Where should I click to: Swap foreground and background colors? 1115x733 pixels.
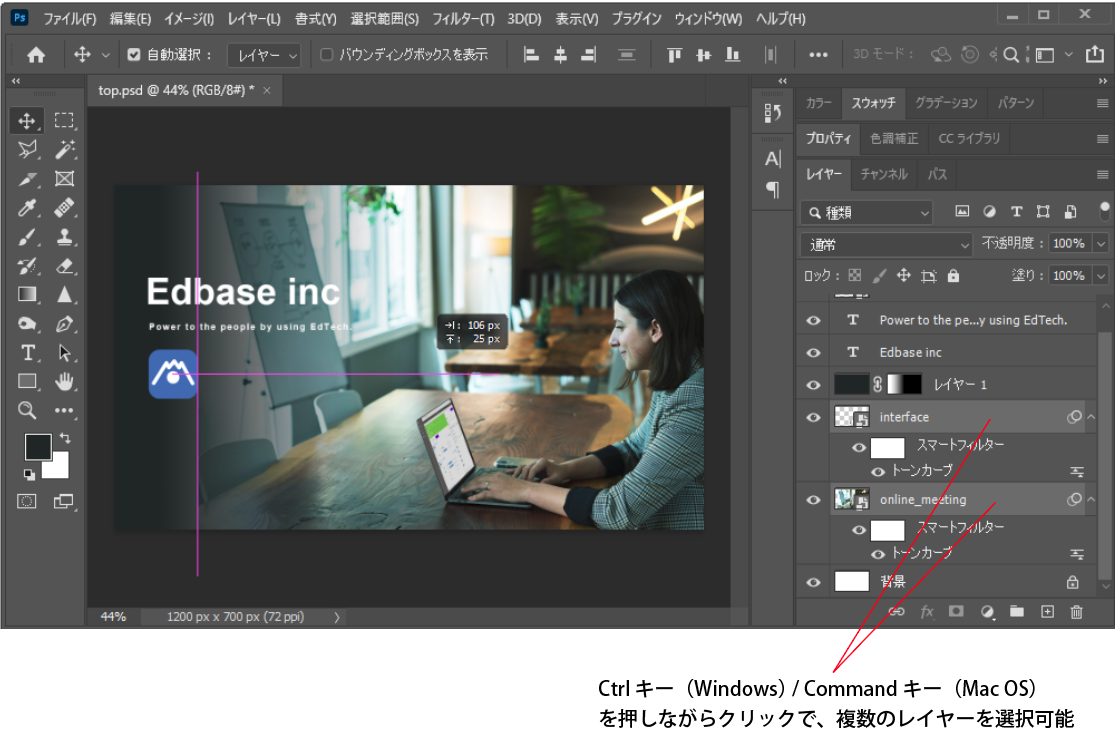65,438
